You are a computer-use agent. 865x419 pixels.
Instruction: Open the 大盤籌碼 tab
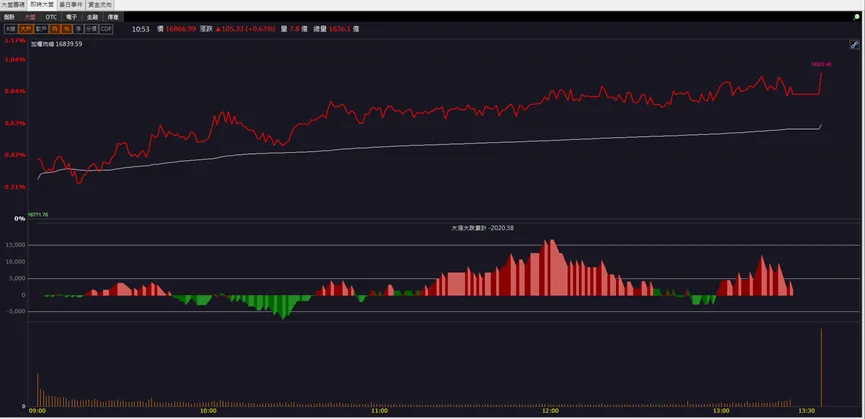click(13, 4)
